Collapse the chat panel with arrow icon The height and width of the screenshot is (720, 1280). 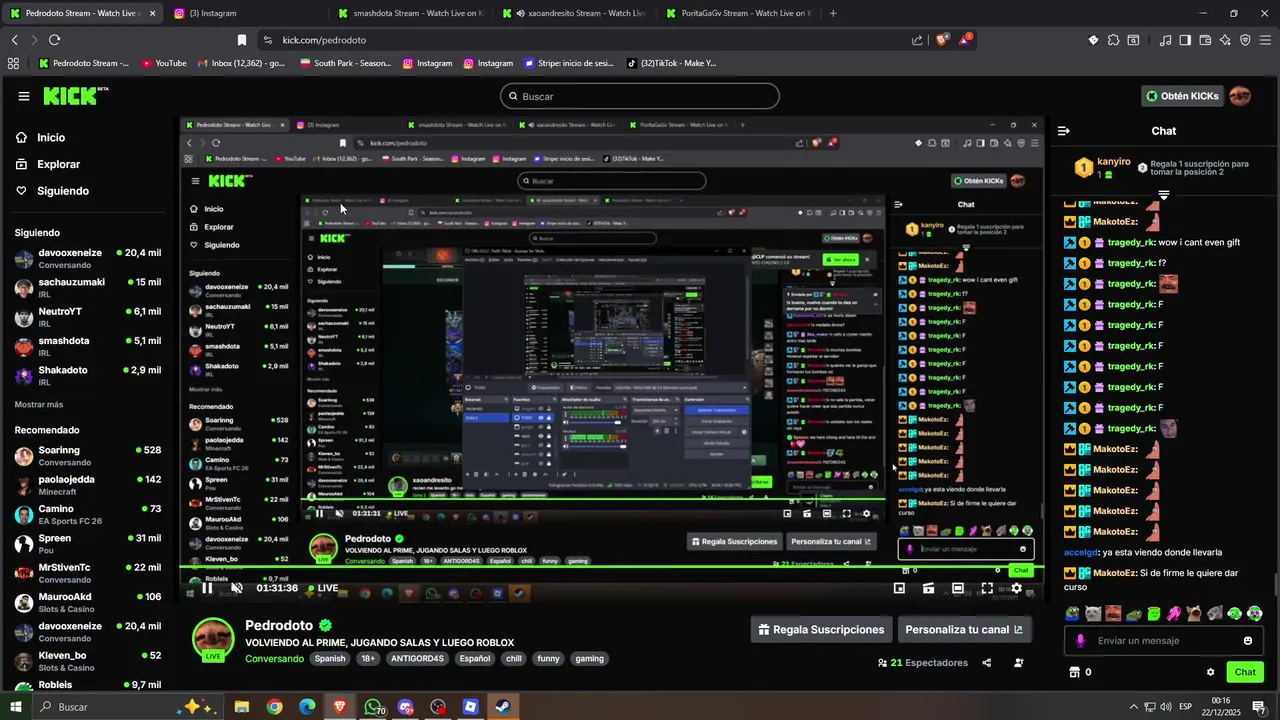click(x=1064, y=131)
